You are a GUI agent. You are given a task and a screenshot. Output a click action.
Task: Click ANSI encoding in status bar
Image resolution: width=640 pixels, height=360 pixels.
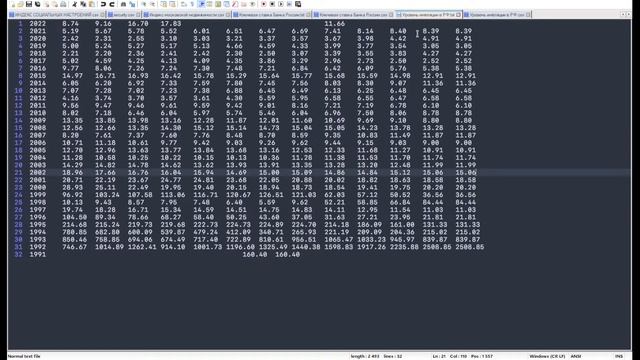pyautogui.click(x=576, y=356)
